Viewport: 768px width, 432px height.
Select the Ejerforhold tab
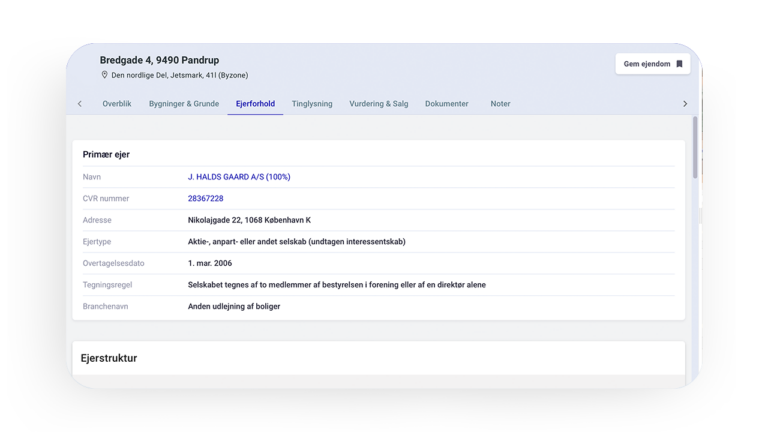255,104
